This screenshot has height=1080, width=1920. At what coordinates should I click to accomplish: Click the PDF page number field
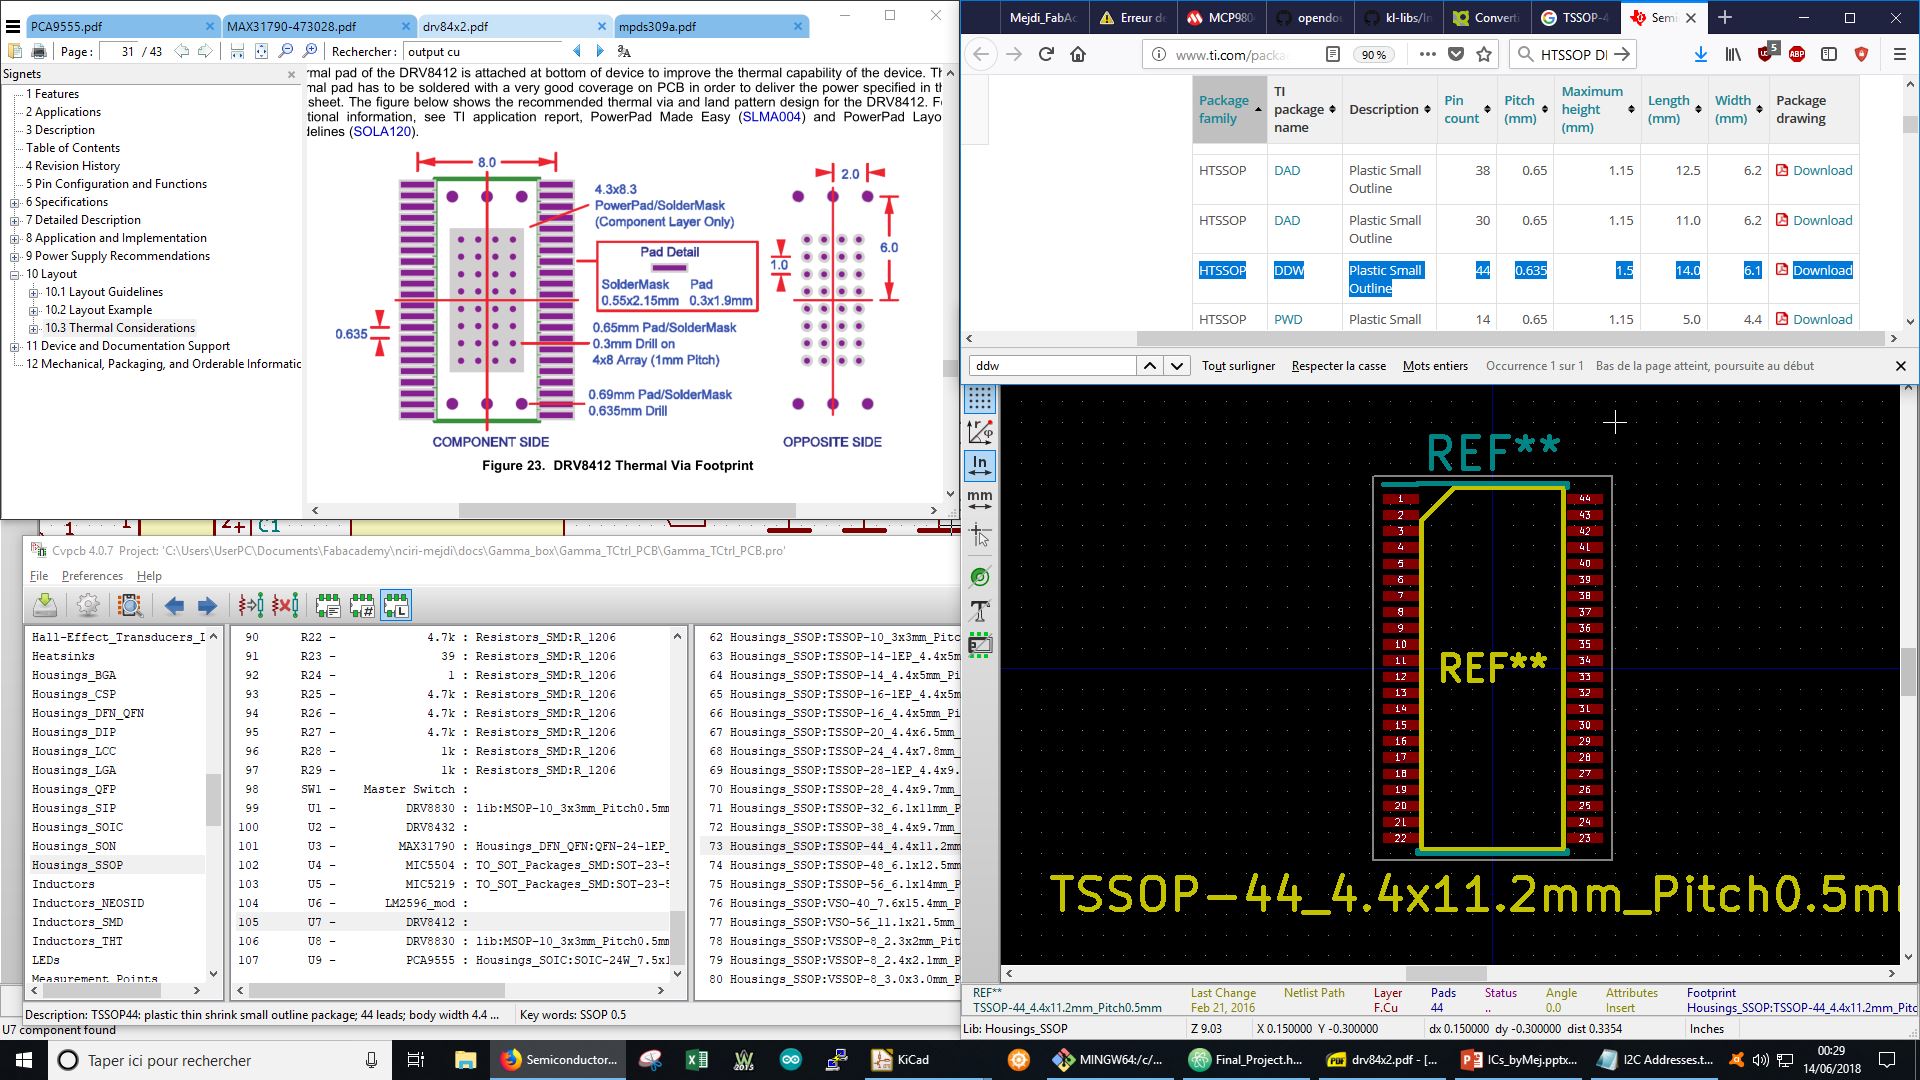click(x=126, y=51)
